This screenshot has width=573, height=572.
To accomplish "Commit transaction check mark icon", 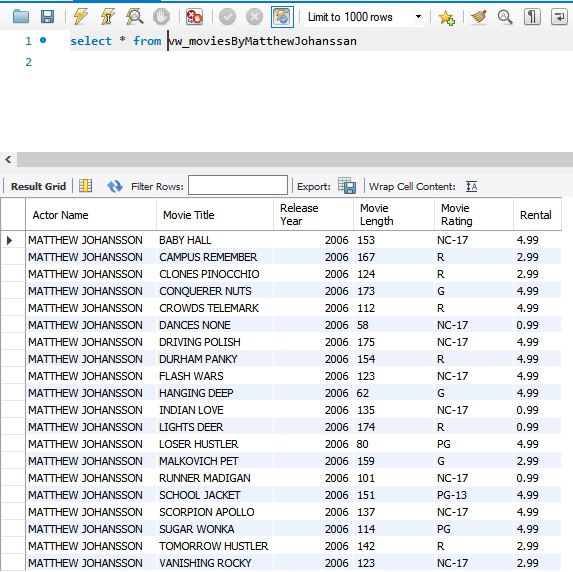I will click(227, 16).
